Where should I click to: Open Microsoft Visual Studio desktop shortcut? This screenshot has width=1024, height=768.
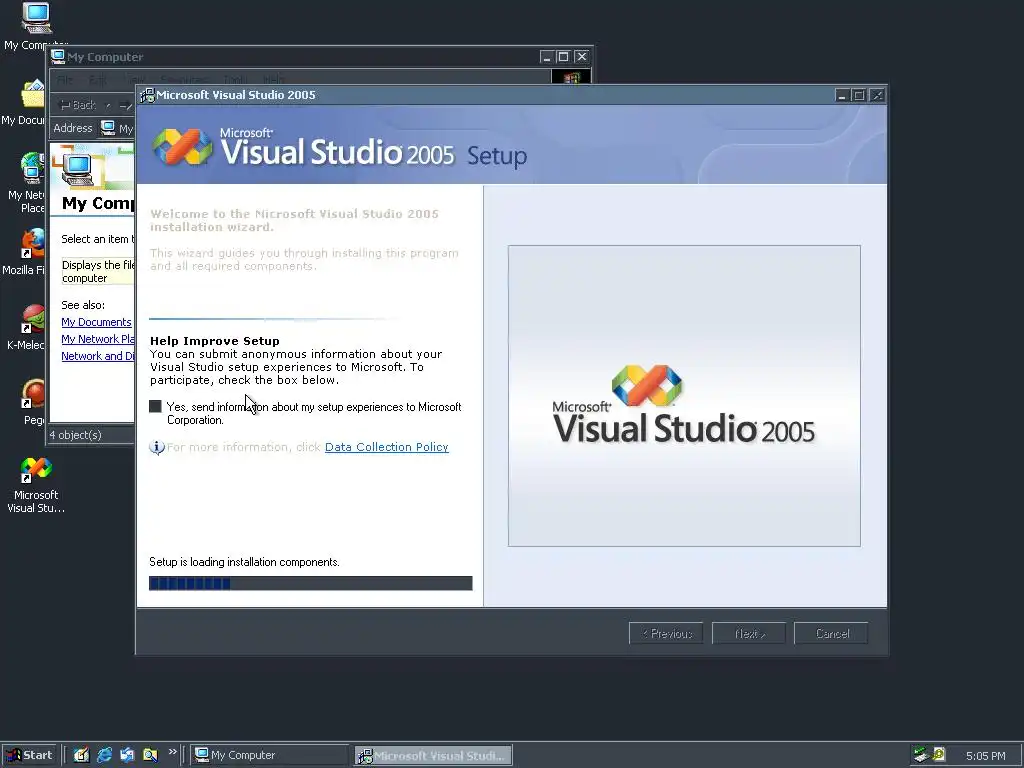coord(36,470)
